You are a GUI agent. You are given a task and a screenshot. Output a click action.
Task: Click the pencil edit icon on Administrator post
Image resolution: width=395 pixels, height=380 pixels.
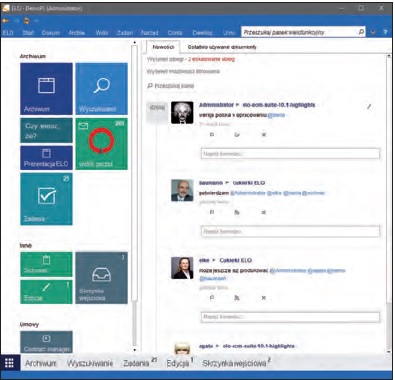click(369, 107)
